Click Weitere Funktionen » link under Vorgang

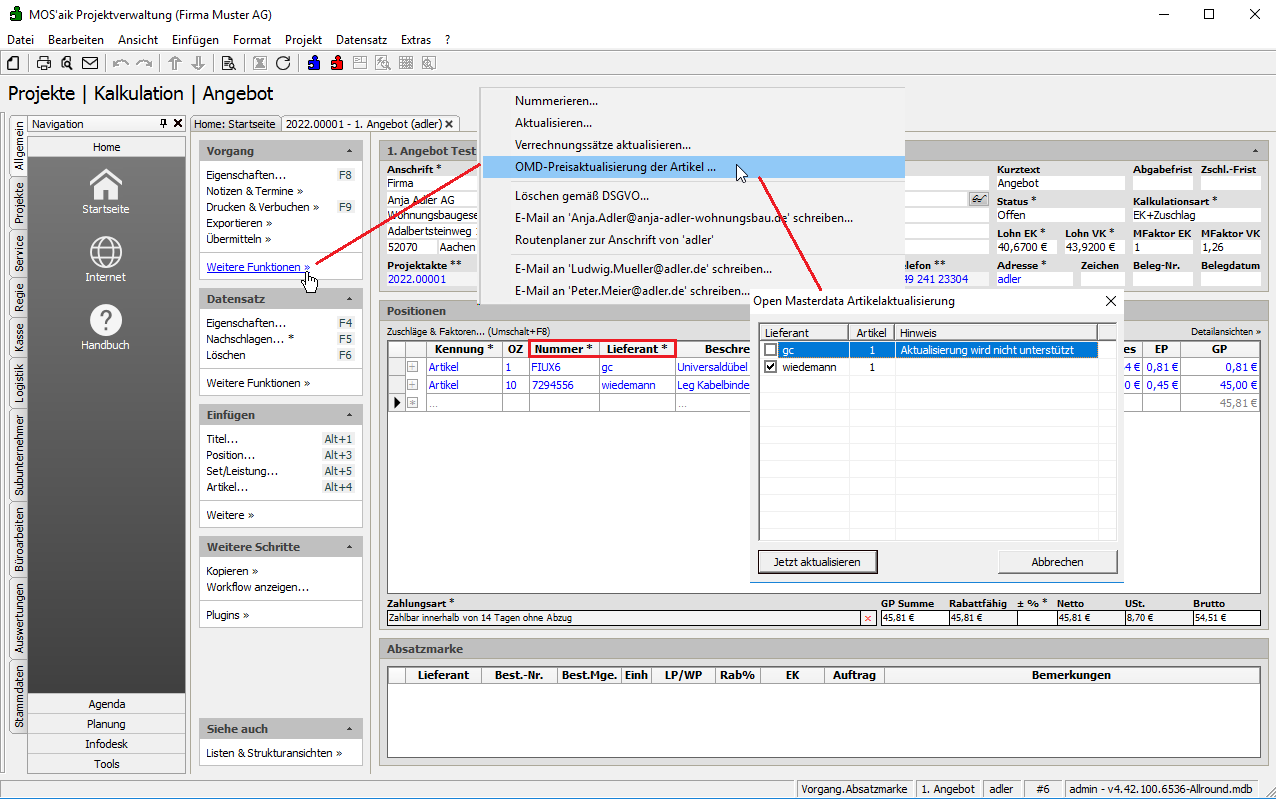258,267
